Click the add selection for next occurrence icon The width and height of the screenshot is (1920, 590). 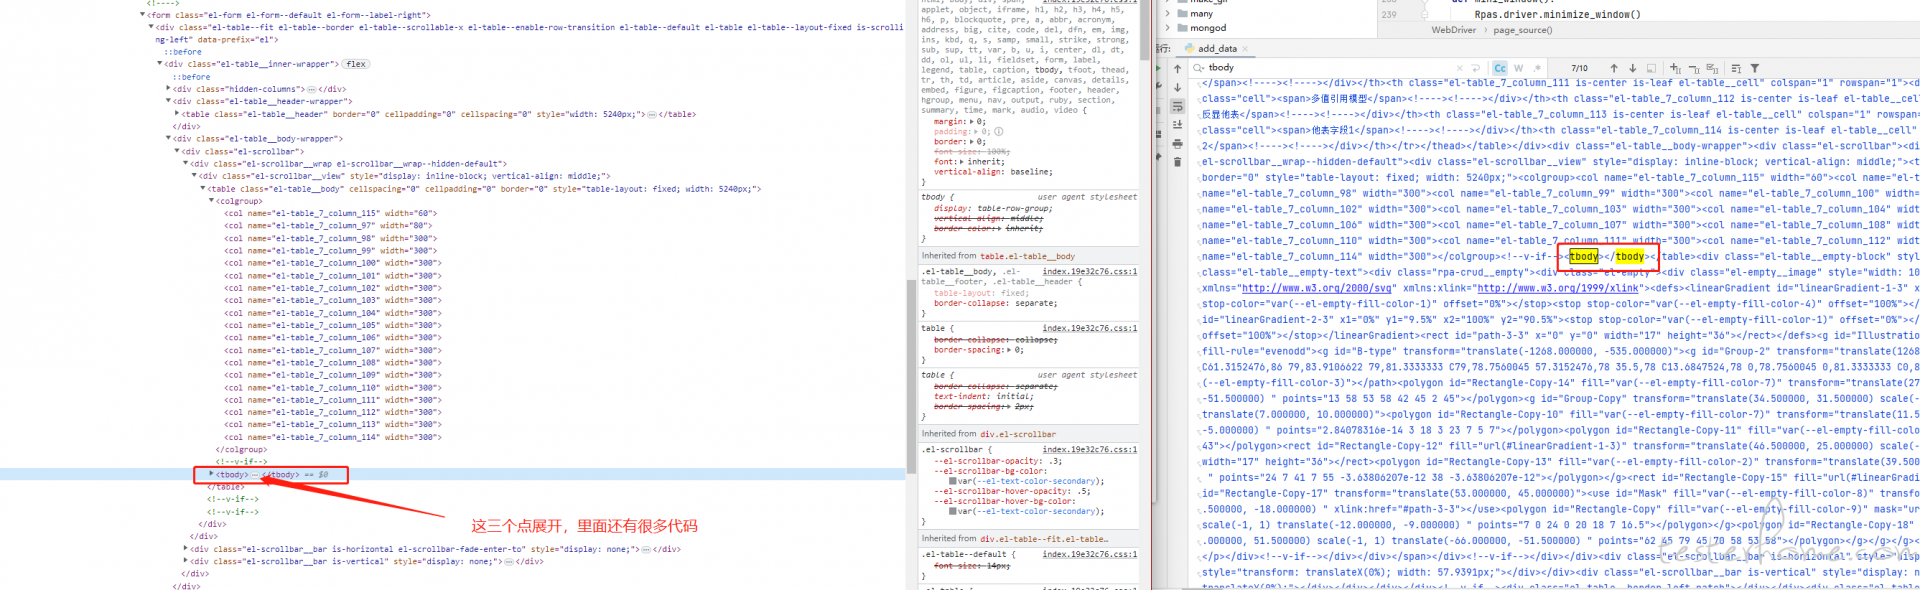point(1675,68)
